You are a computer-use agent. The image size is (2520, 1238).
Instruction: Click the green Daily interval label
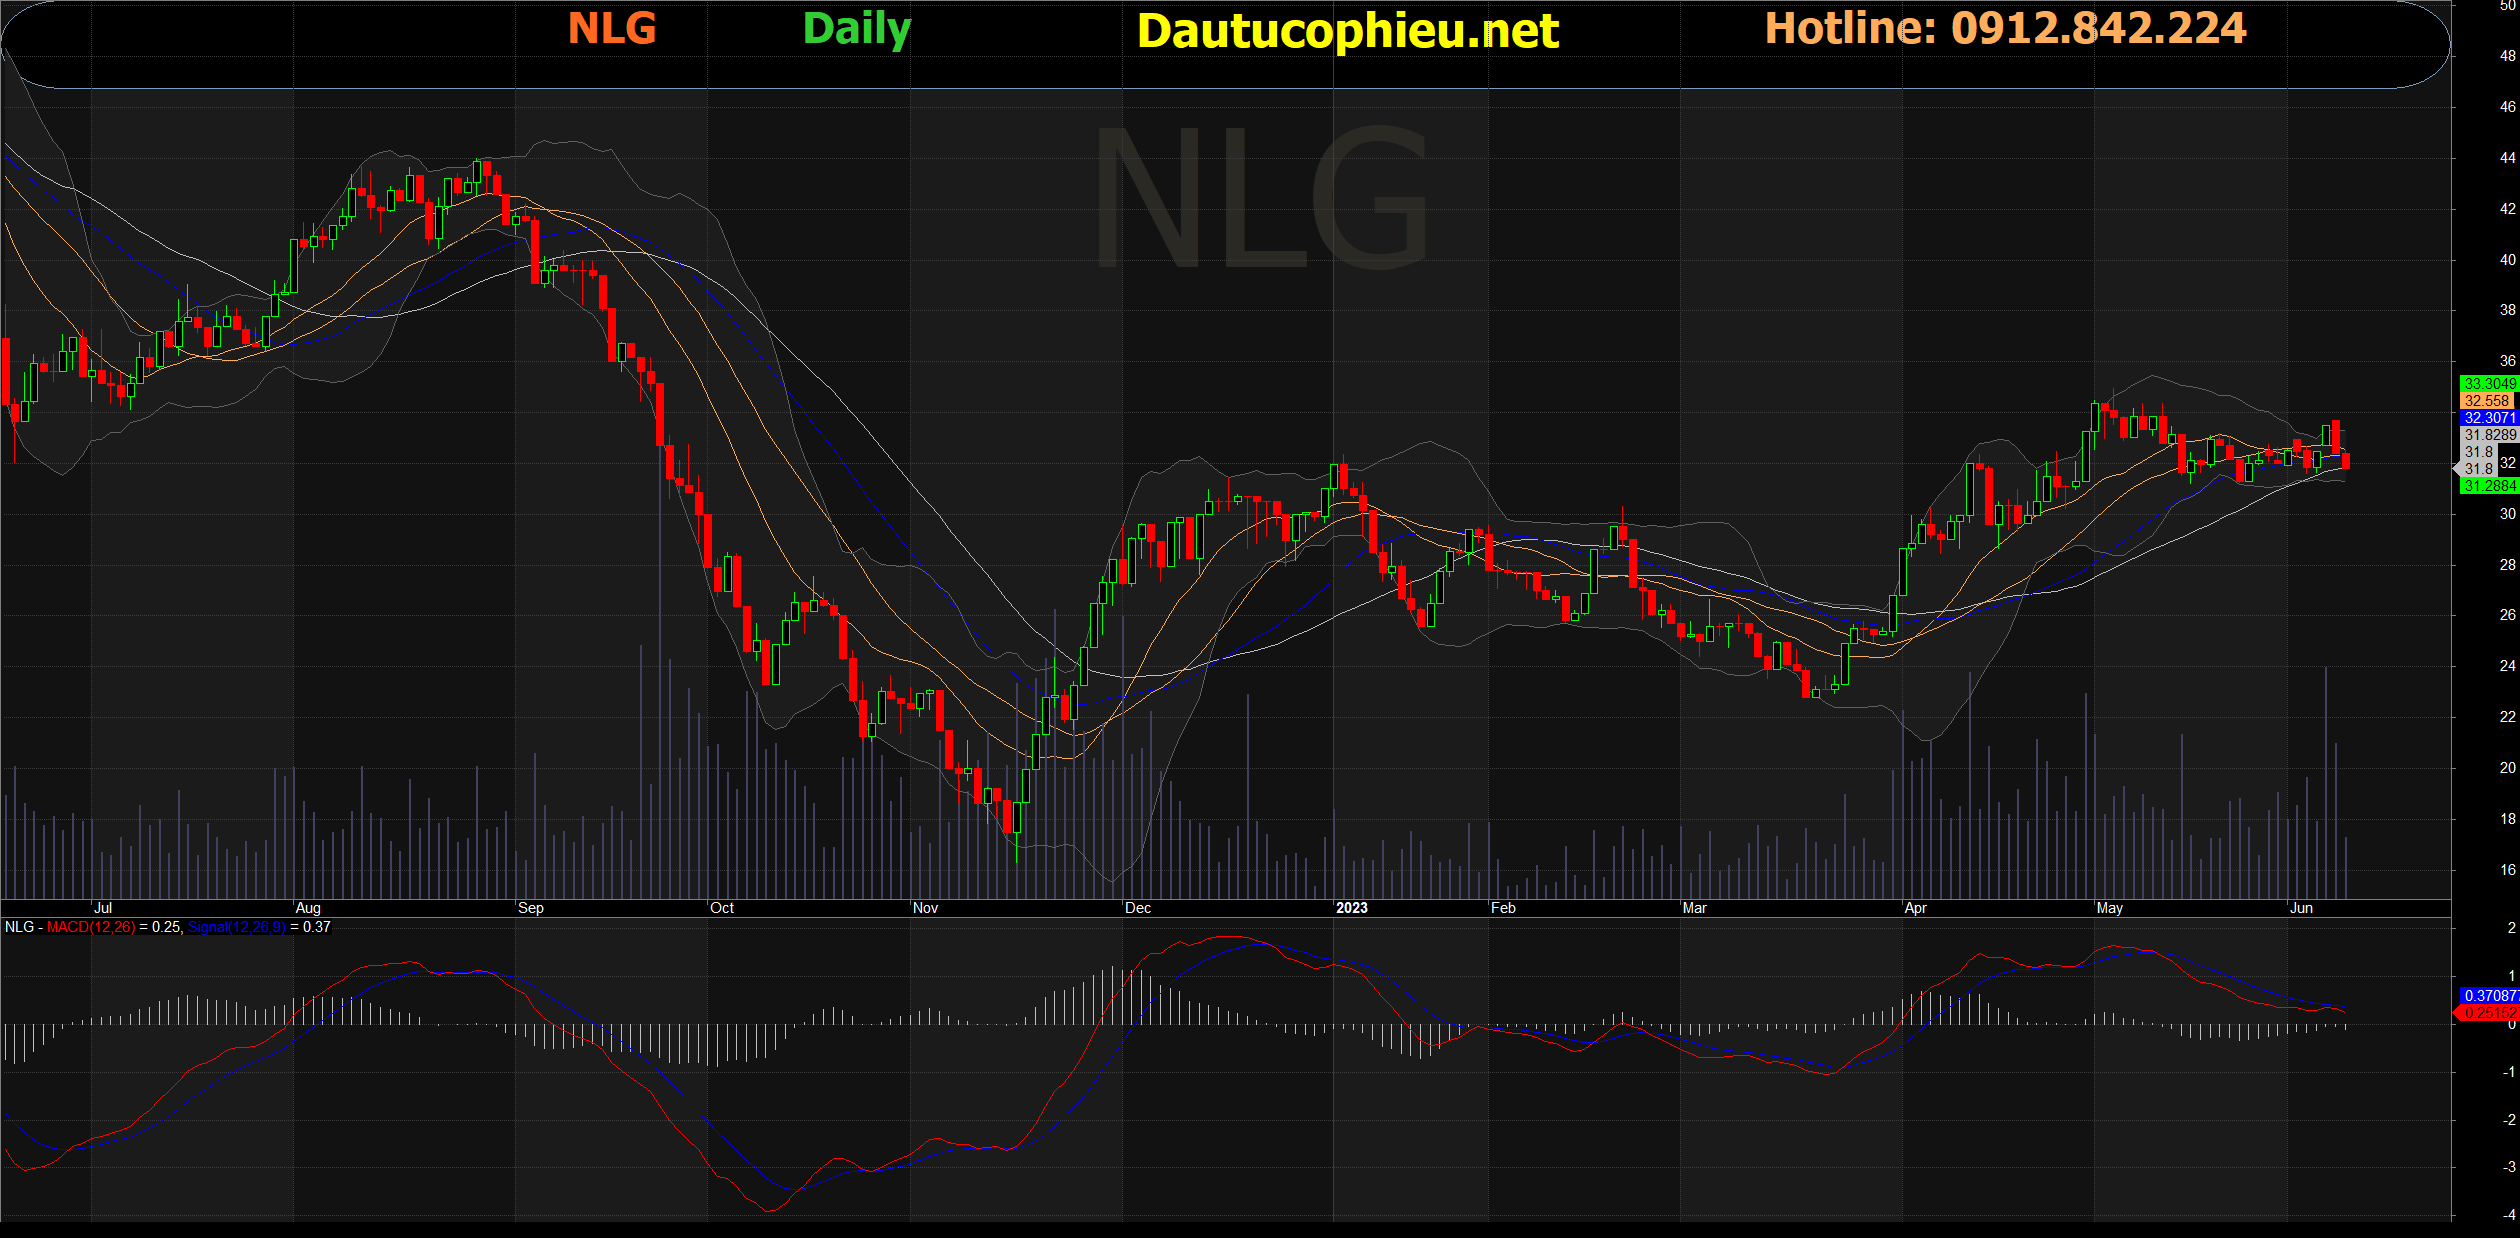click(856, 28)
